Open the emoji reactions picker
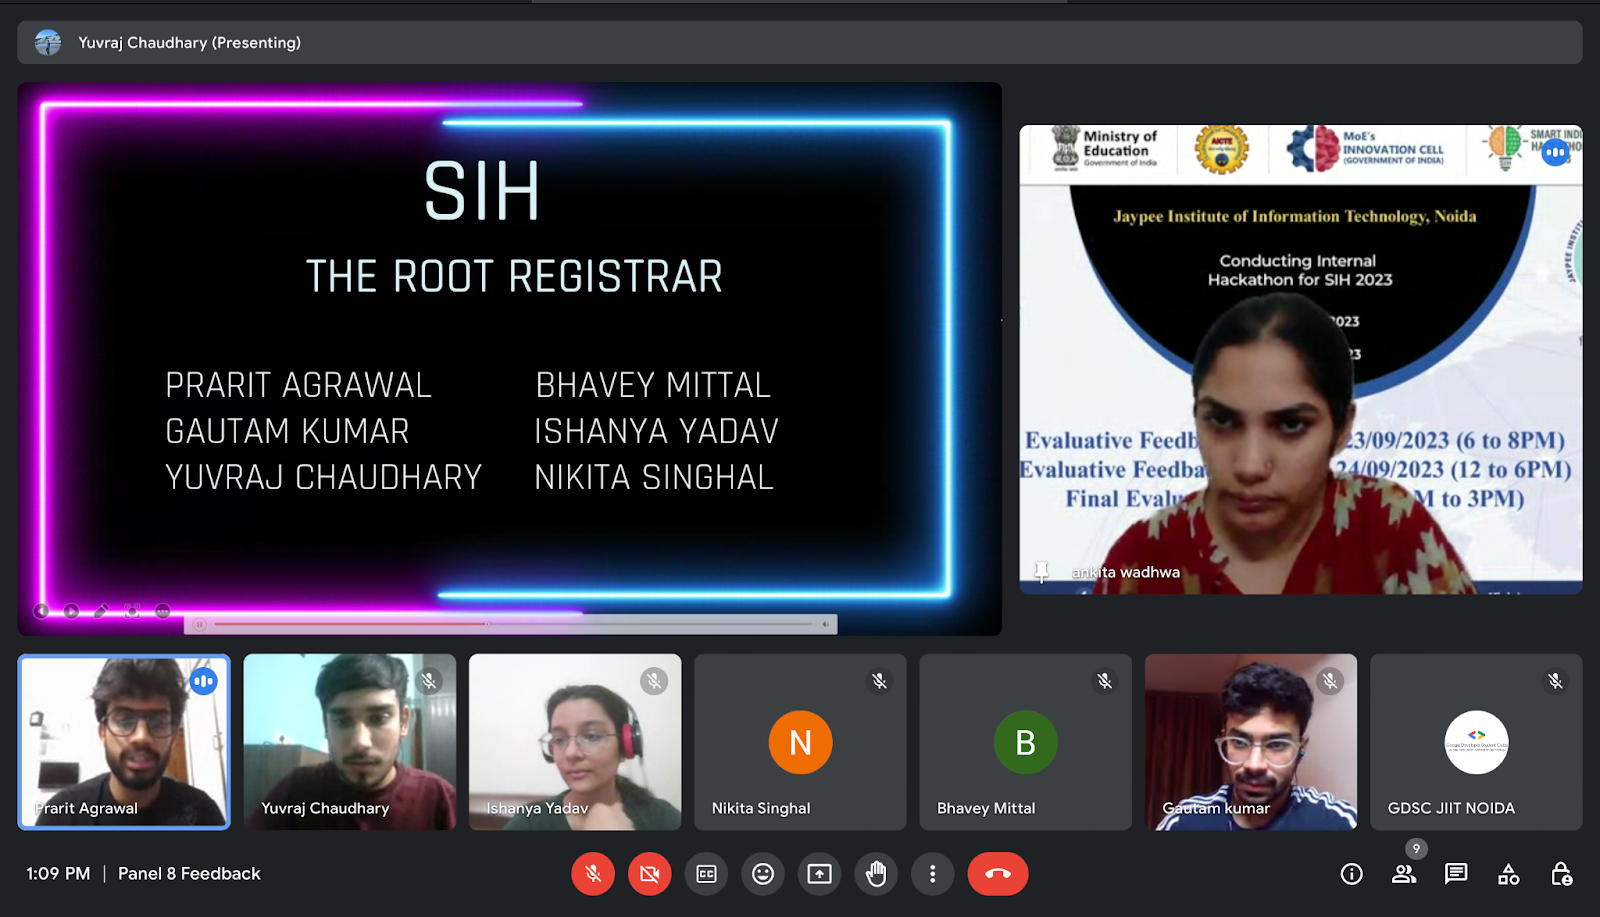The width and height of the screenshot is (1600, 917). (763, 874)
